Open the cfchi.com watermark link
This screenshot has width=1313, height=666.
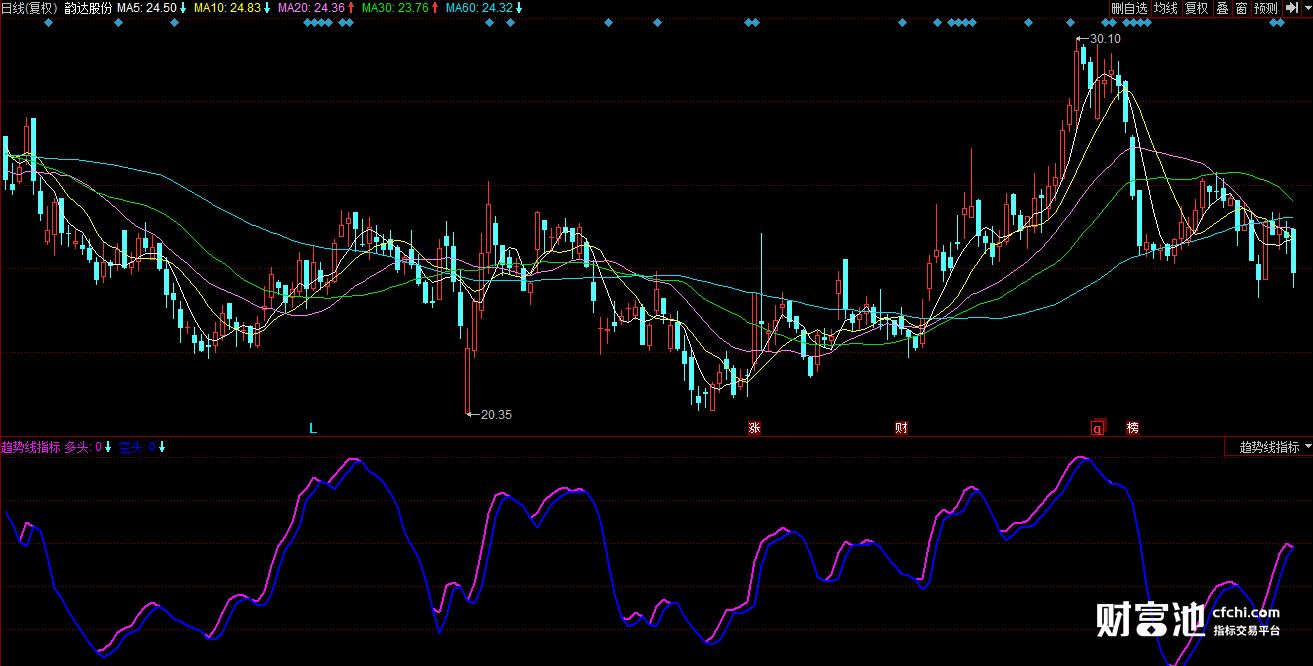point(1245,613)
